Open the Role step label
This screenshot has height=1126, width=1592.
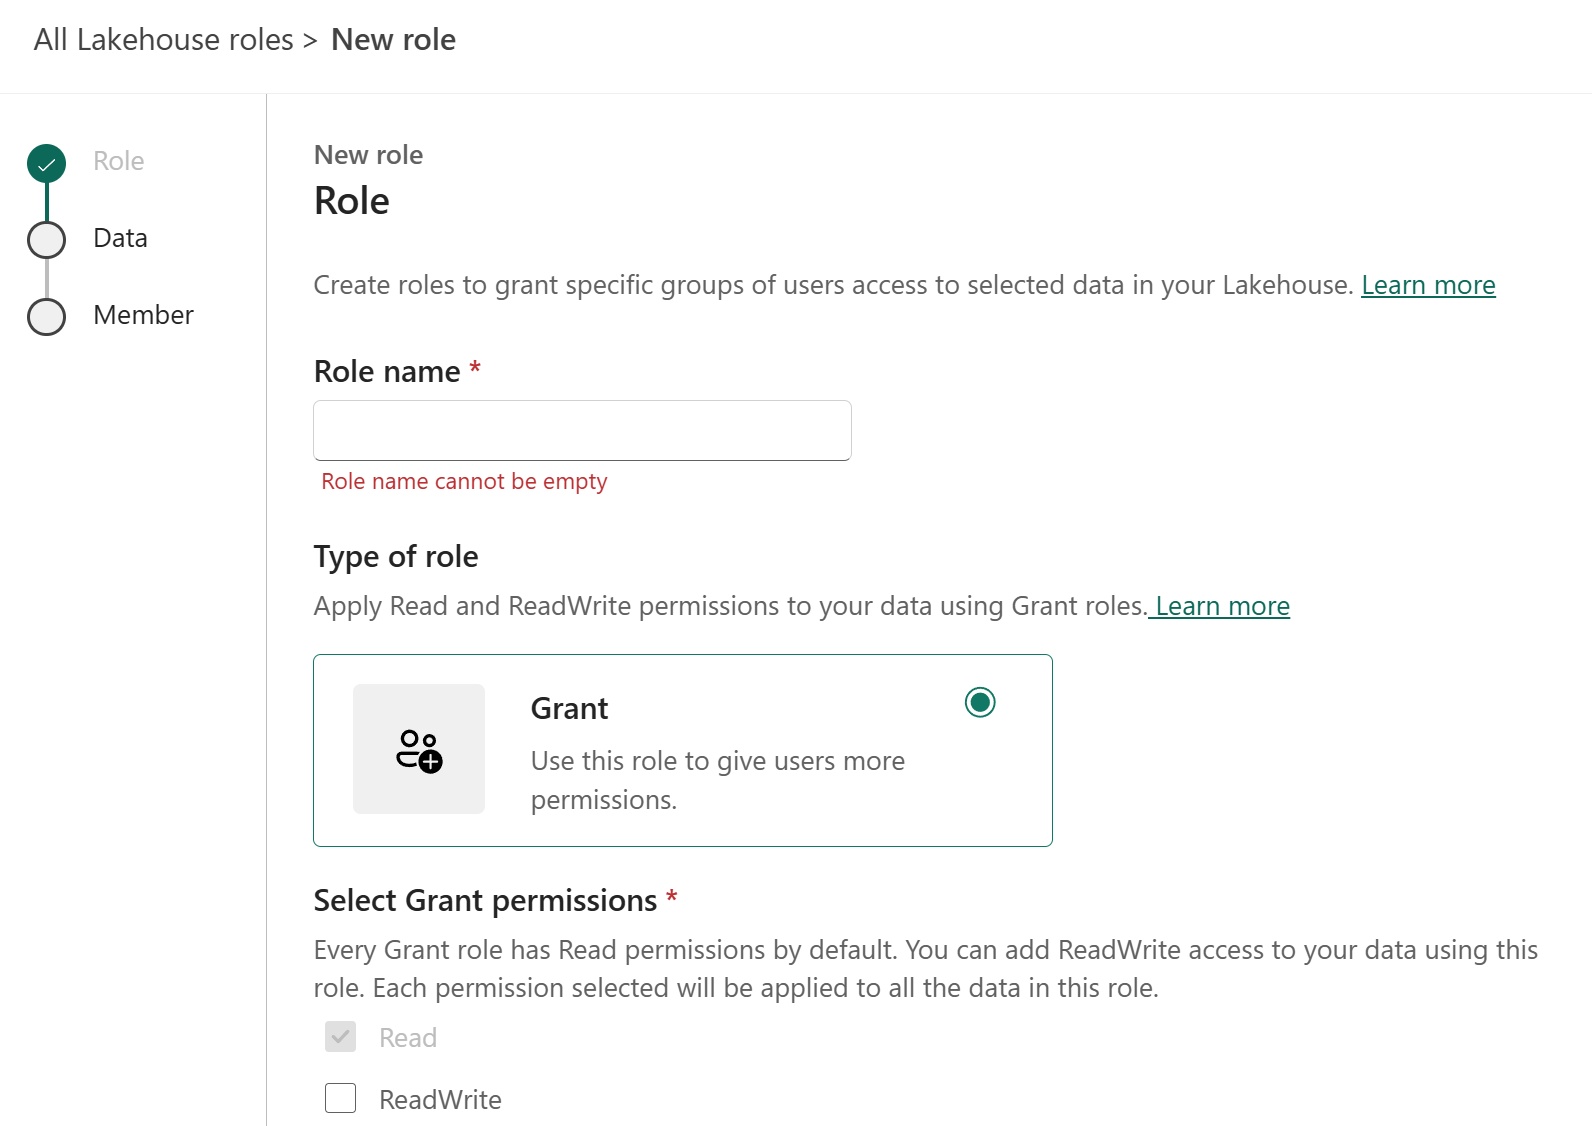click(x=118, y=161)
